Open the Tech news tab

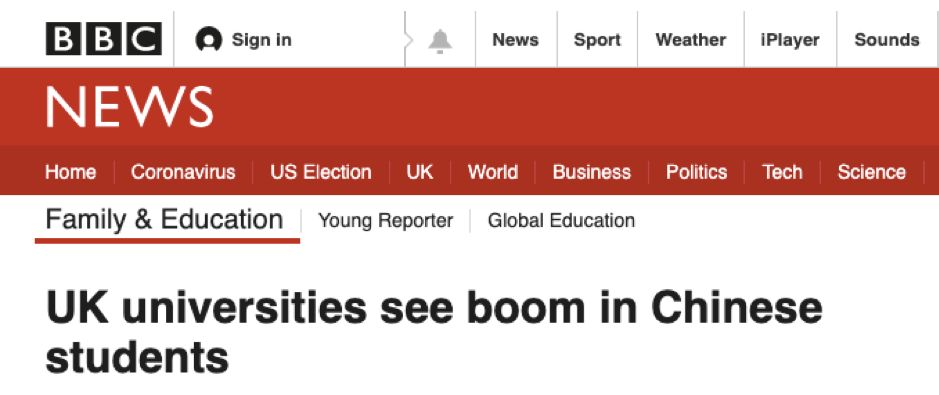pos(782,172)
